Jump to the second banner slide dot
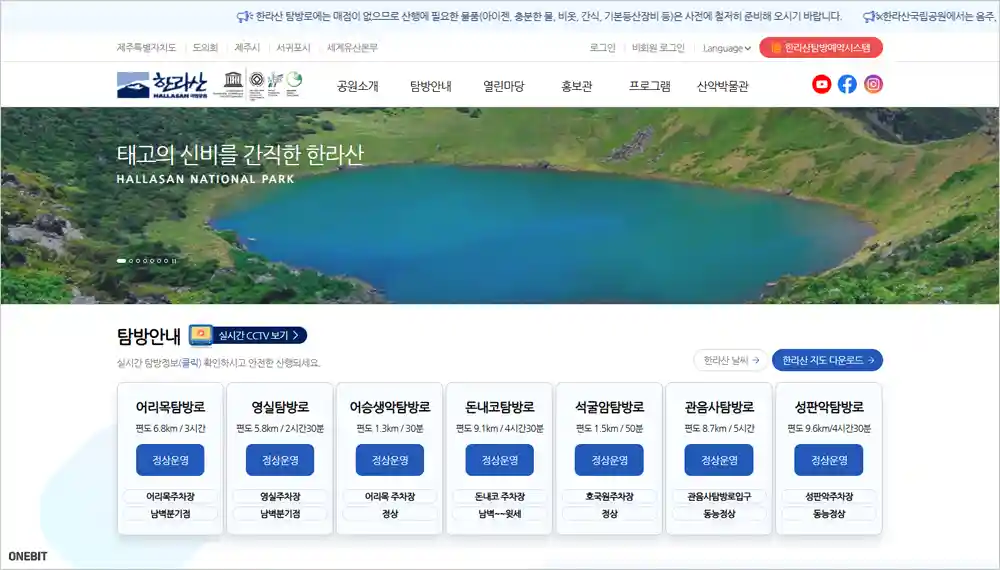Screen dimensions: 1000x570 (x=131, y=261)
